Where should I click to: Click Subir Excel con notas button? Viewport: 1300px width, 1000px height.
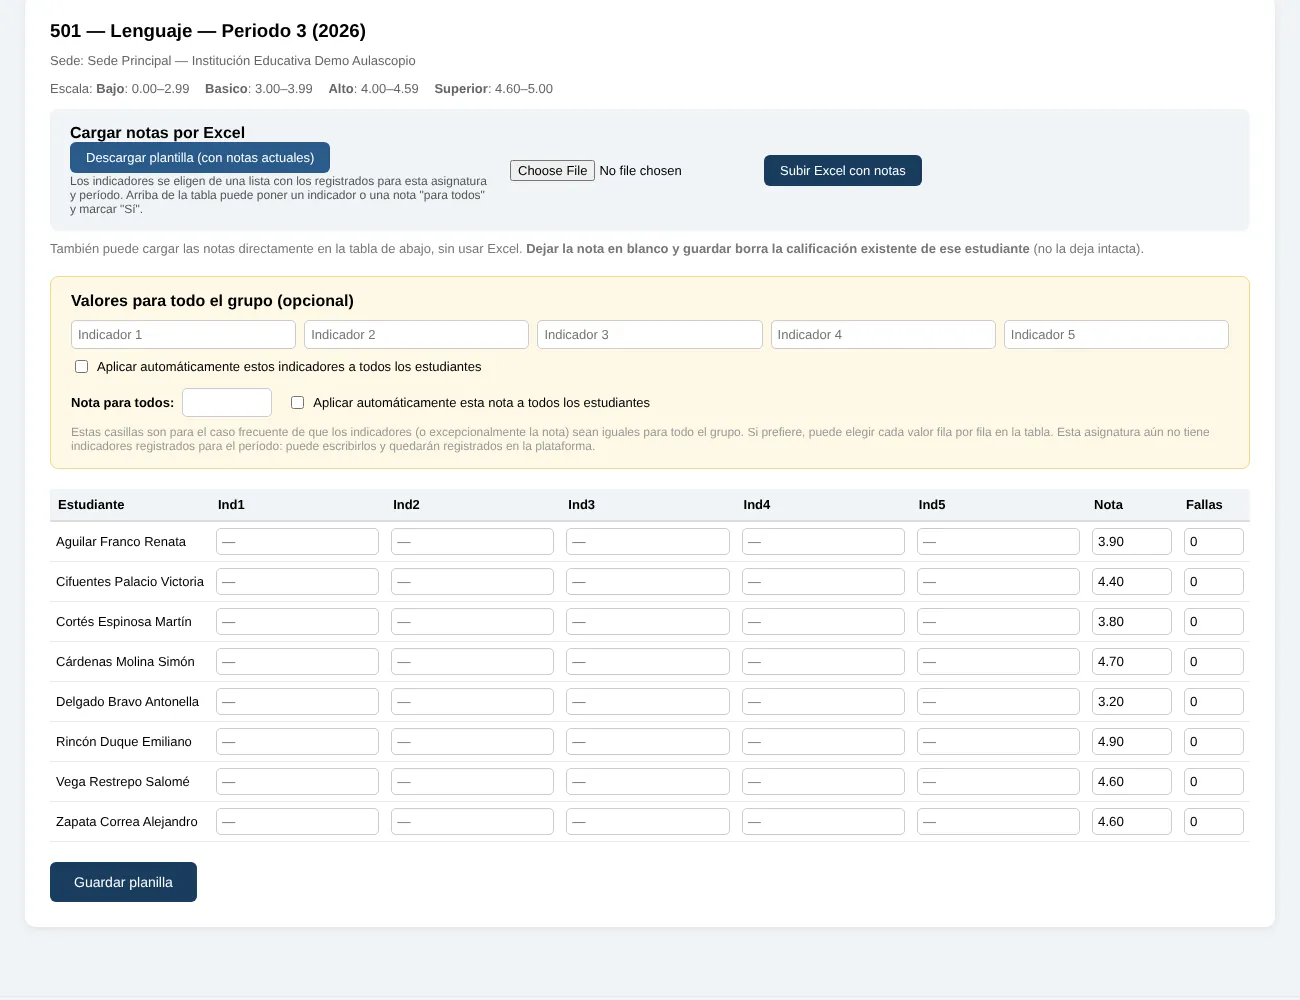[x=843, y=171]
